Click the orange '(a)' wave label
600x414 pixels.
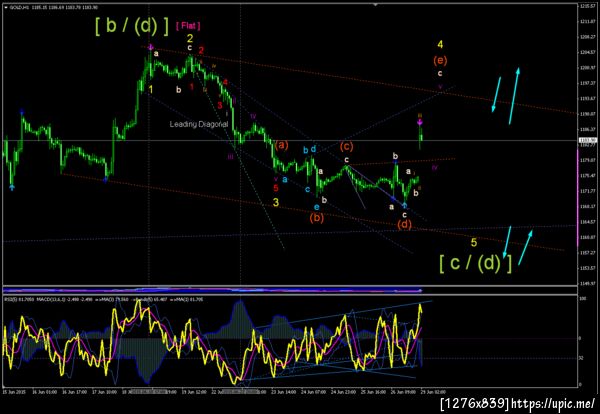point(281,145)
